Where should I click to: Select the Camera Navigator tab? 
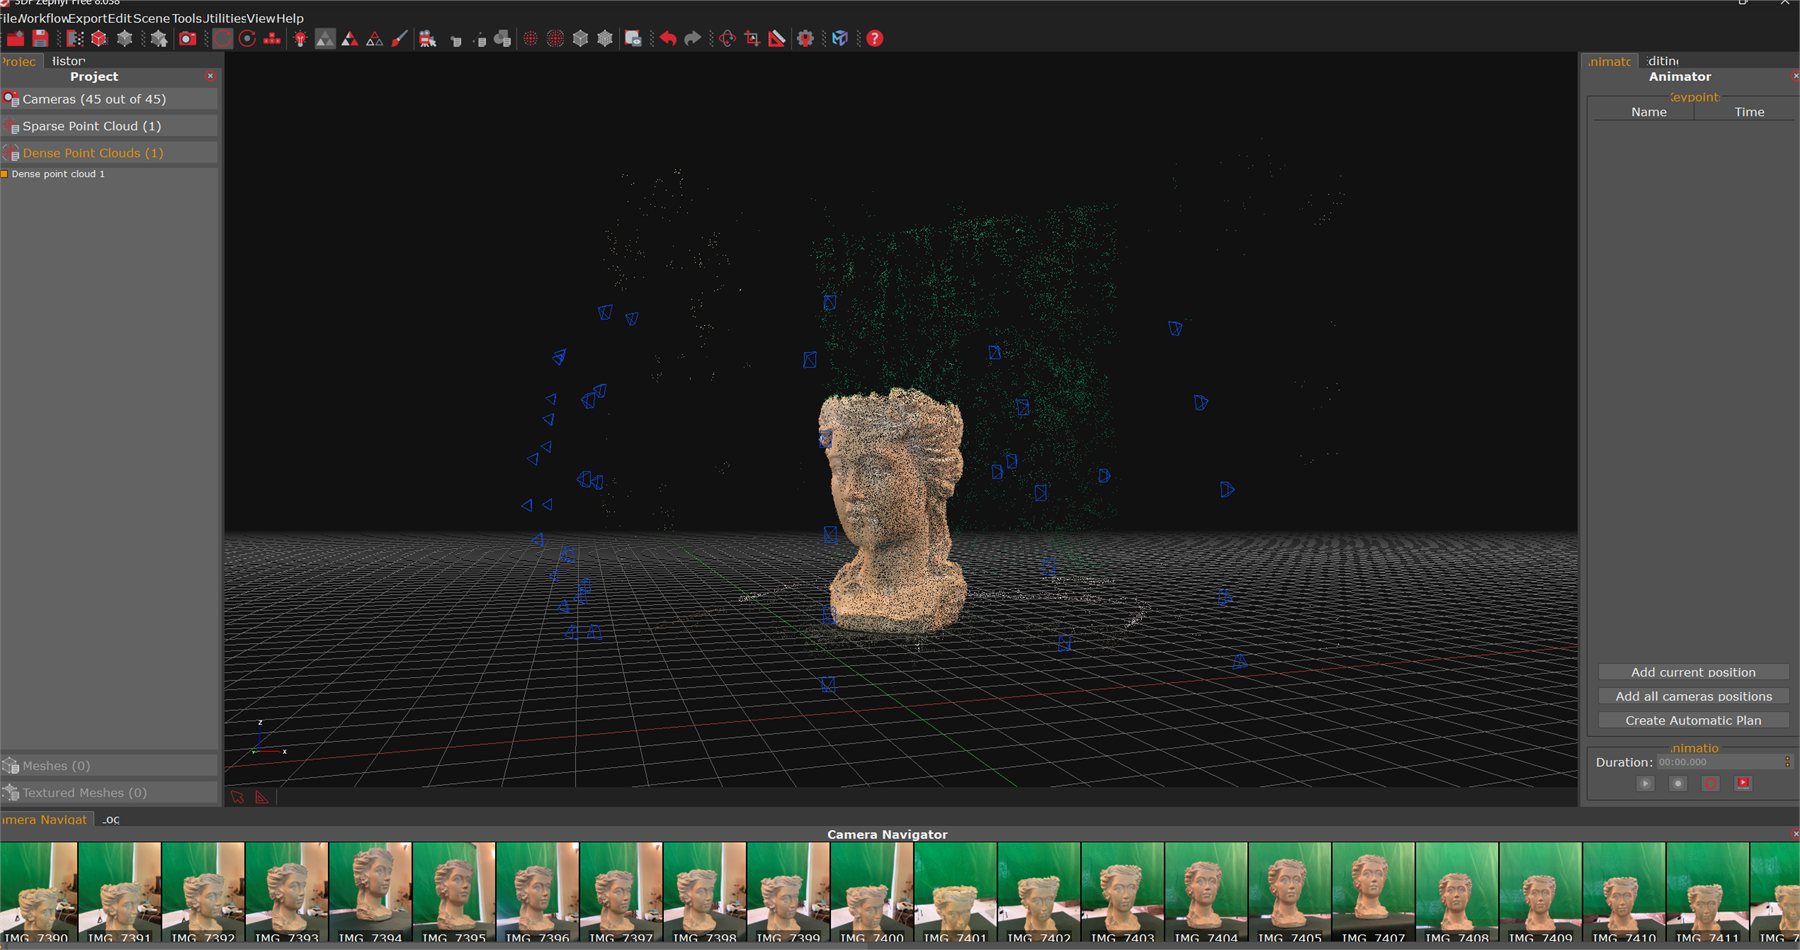[x=44, y=819]
